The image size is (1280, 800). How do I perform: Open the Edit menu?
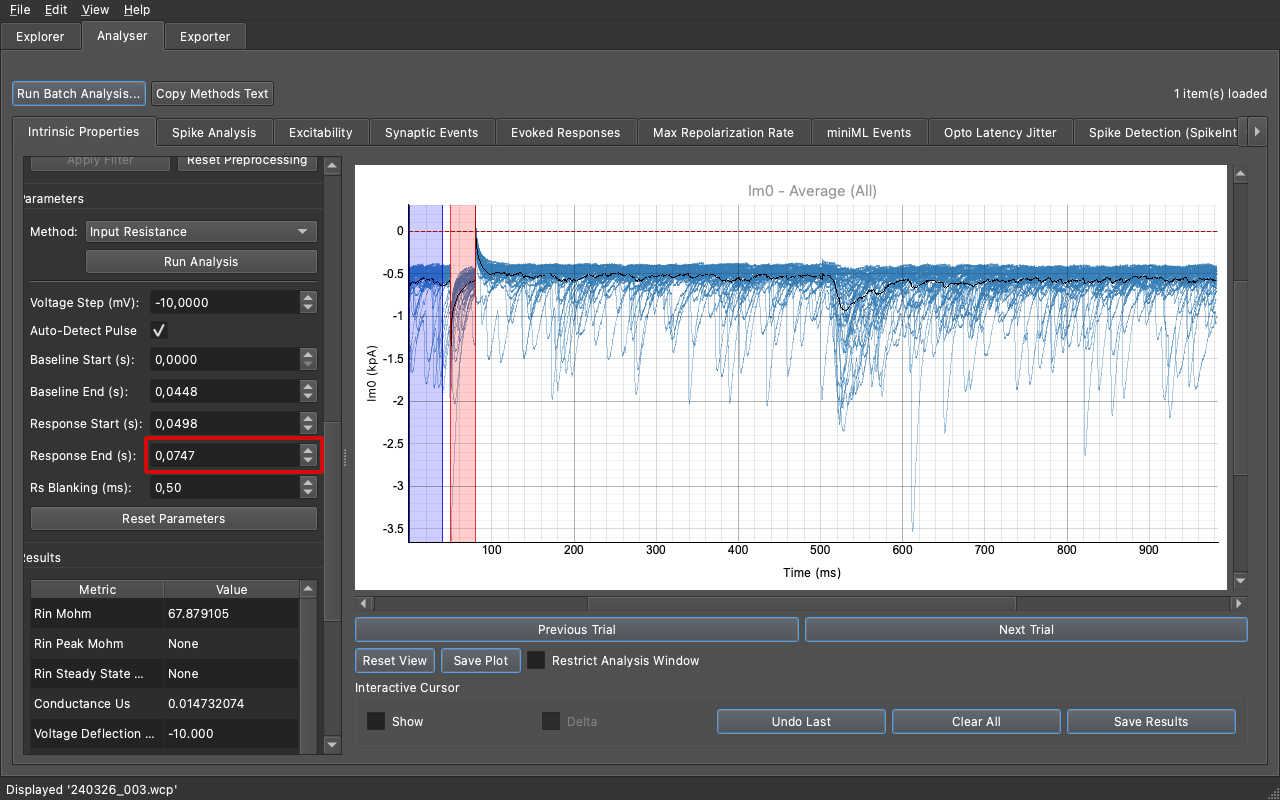coord(56,10)
